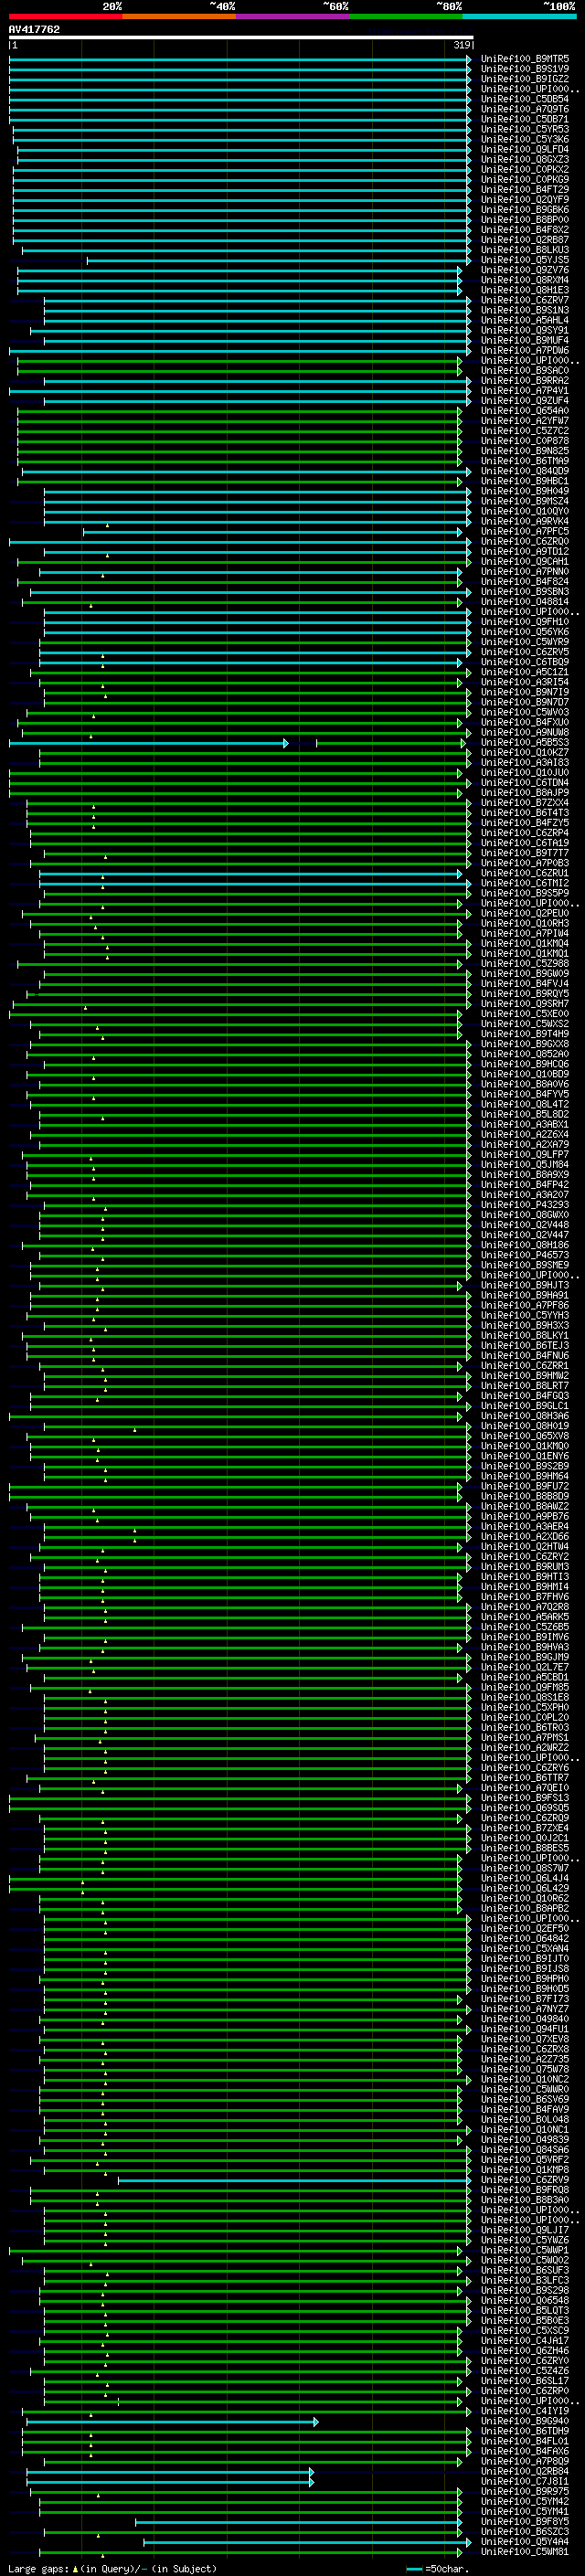Select the label UniRef100_C4IYI9
Image resolution: width=585 pixels, height=2576 pixels.
pyautogui.click(x=525, y=2410)
